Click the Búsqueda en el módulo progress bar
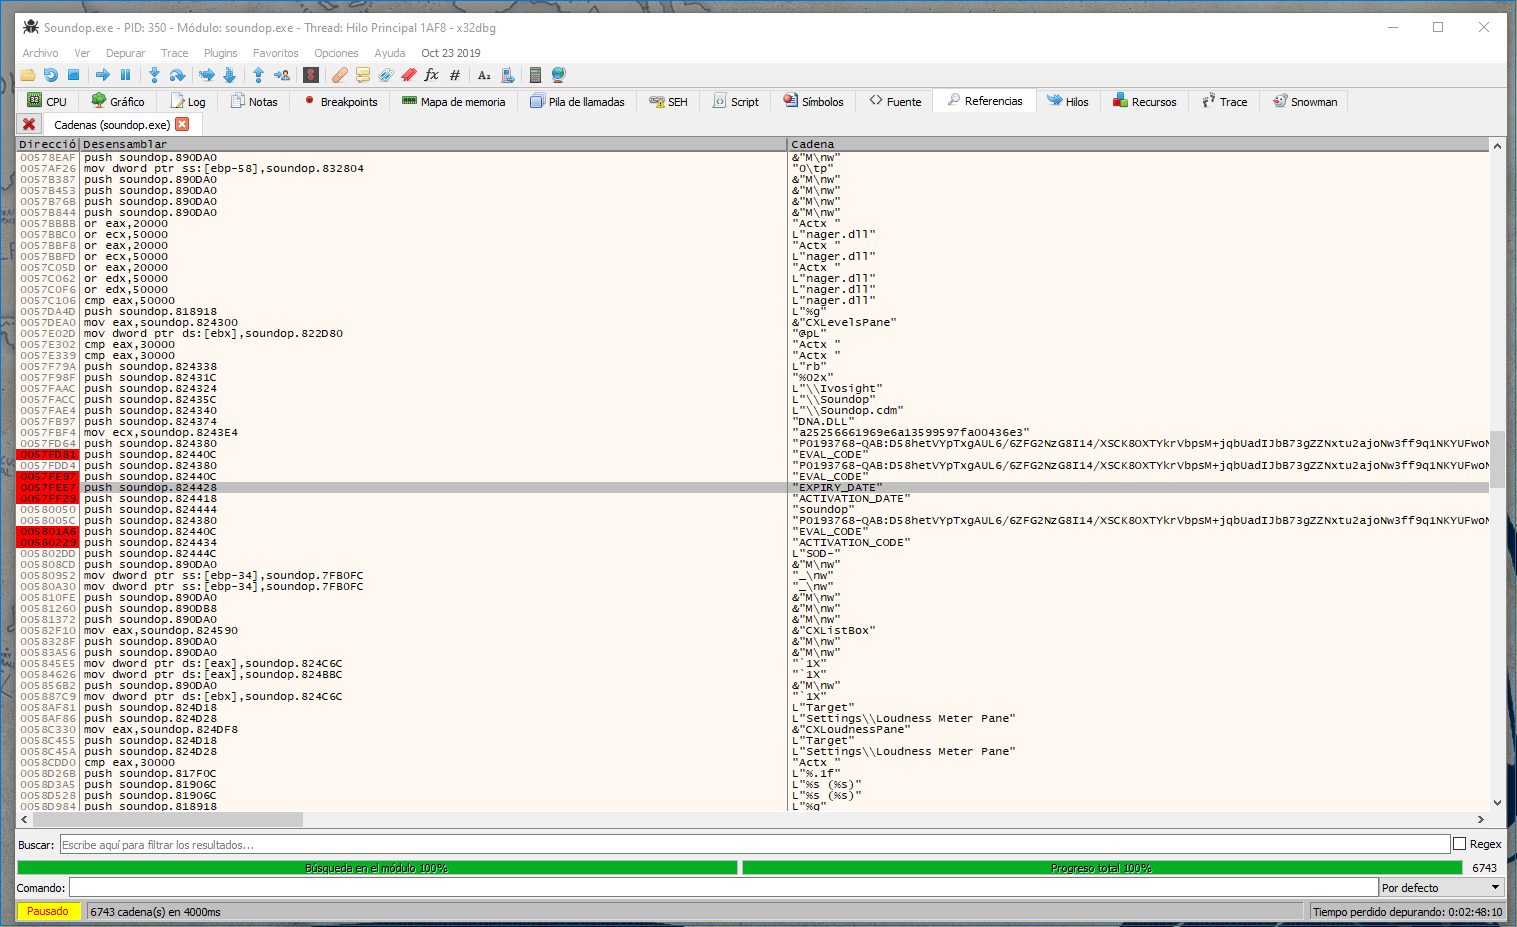Viewport: 1517px width, 927px height. pyautogui.click(x=377, y=868)
